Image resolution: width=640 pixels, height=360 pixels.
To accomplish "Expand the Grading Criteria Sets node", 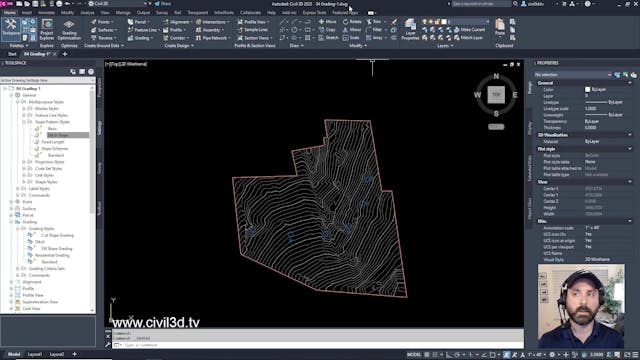I will tap(18, 269).
